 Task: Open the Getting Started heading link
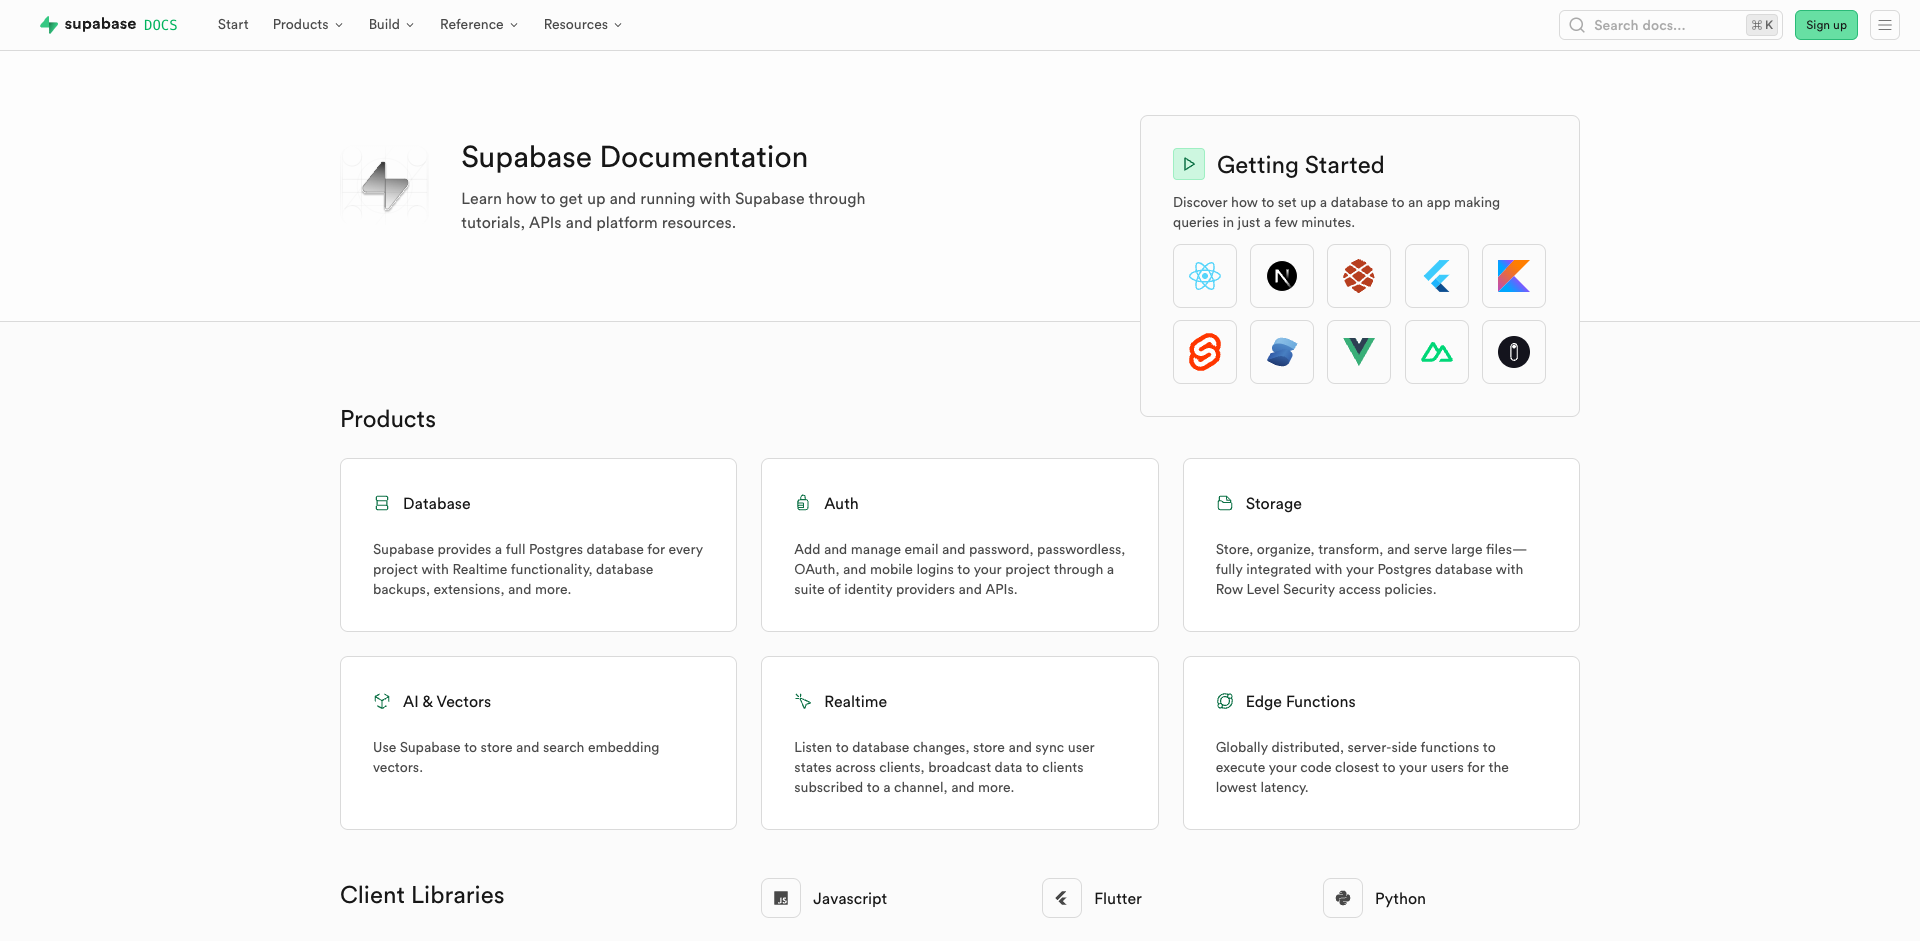(x=1300, y=165)
